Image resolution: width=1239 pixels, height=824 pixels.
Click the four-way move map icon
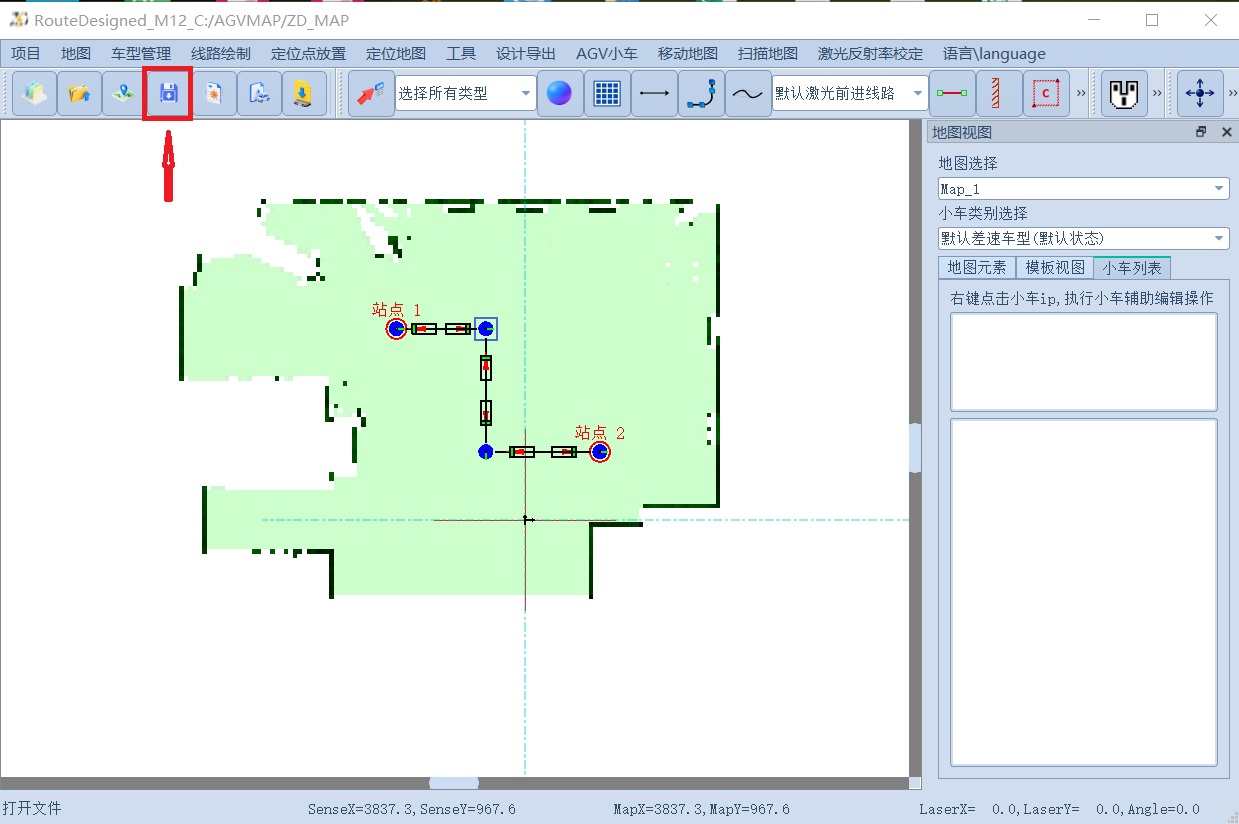(x=1200, y=94)
